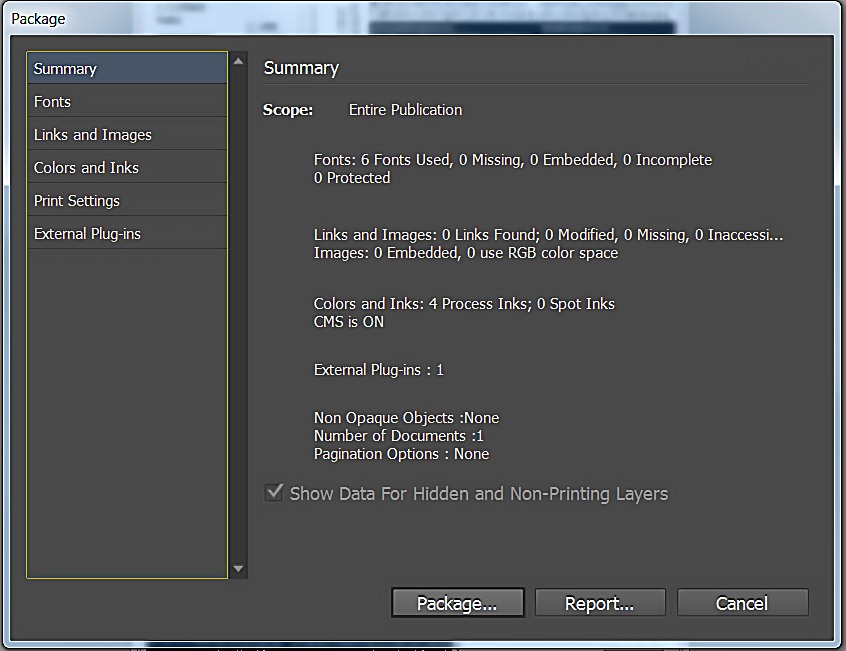This screenshot has width=846, height=651.
Task: Click the category list scroll up arrow
Action: tap(238, 61)
